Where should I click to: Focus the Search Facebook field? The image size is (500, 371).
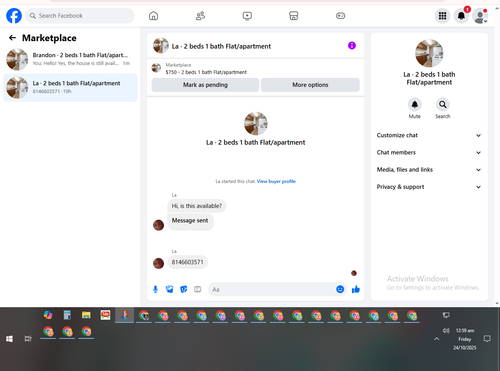coord(80,16)
